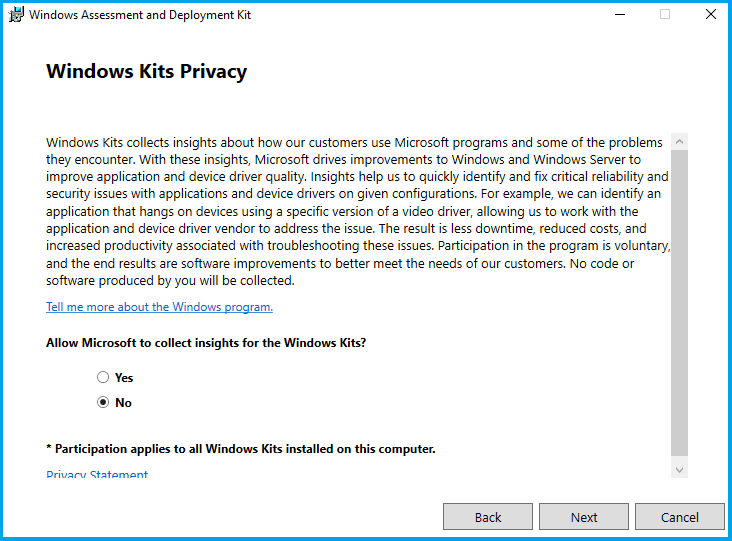Open the 'Tell me more about the Windows program' link
Image resolution: width=732 pixels, height=541 pixels.
tap(159, 307)
